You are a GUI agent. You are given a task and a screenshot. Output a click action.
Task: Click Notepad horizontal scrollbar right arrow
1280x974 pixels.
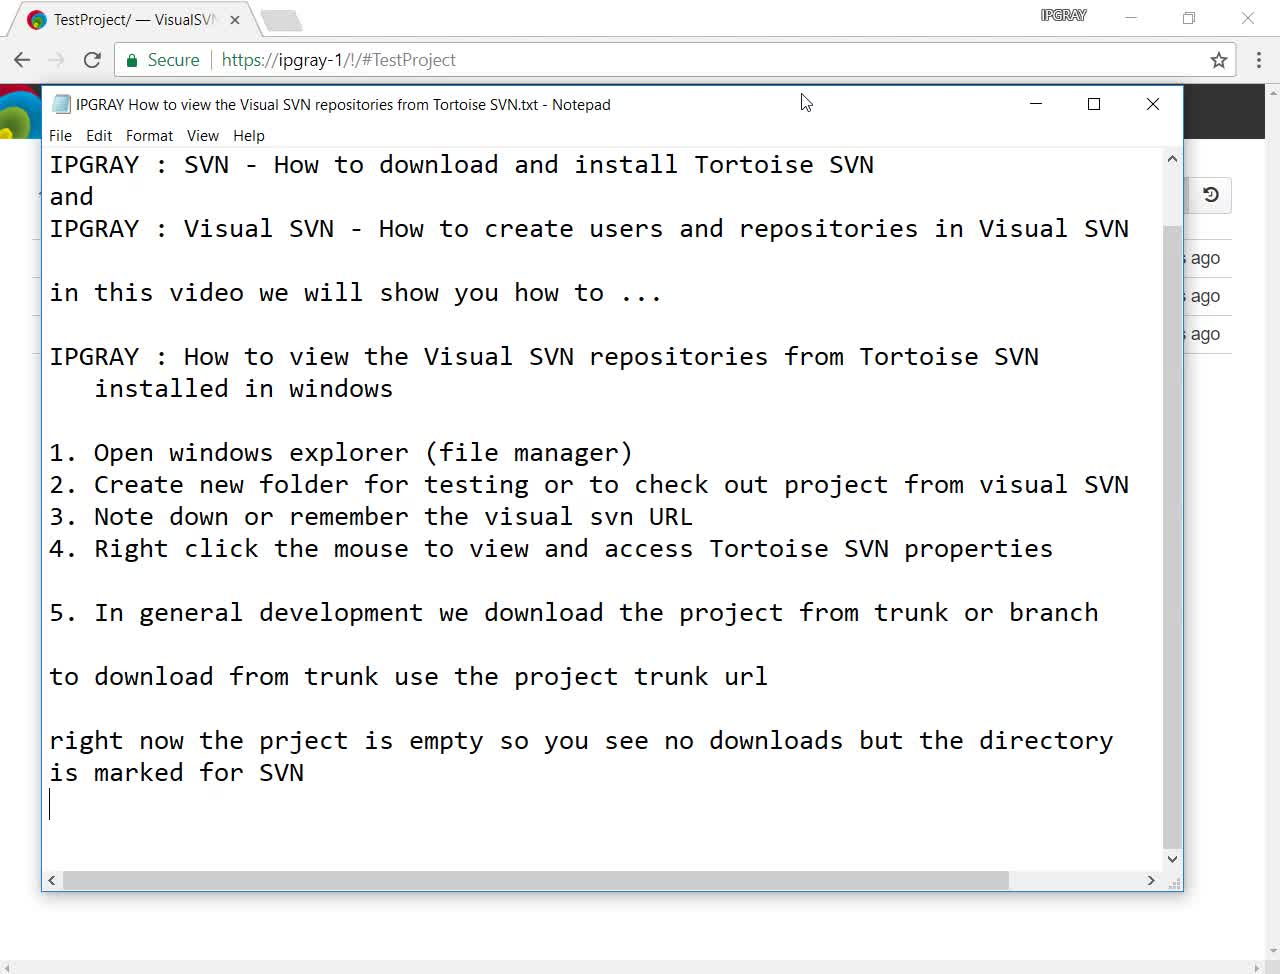[1151, 880]
